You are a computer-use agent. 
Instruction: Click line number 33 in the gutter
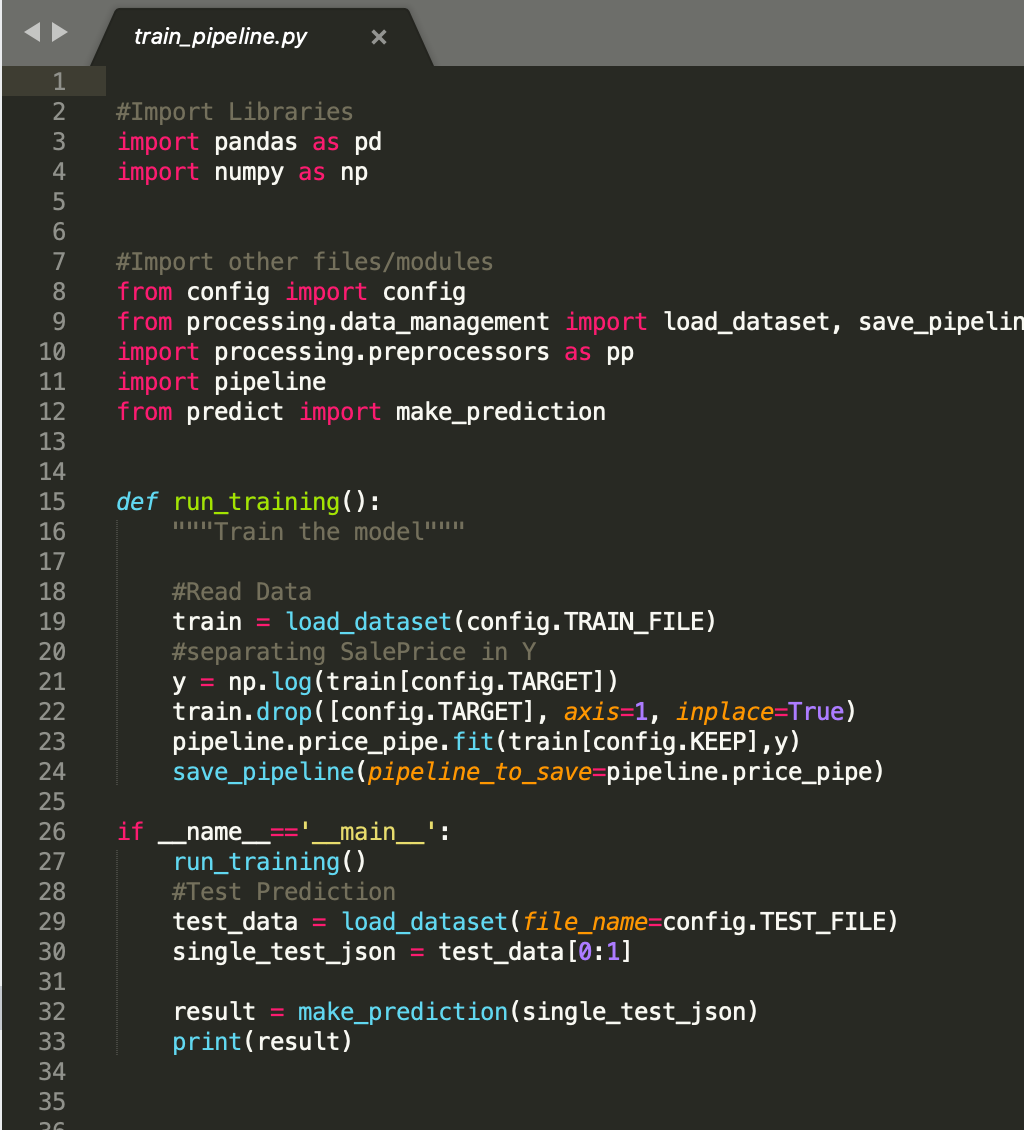[57, 1041]
